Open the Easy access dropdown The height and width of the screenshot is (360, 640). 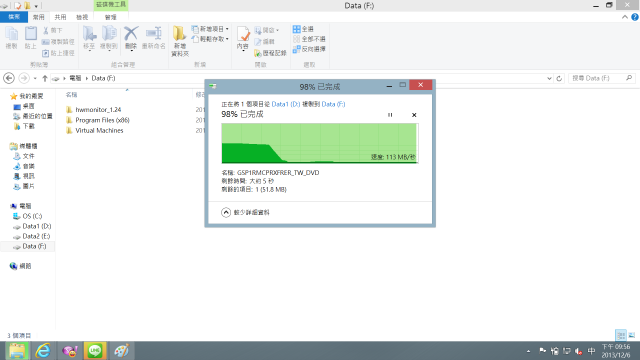[210, 39]
